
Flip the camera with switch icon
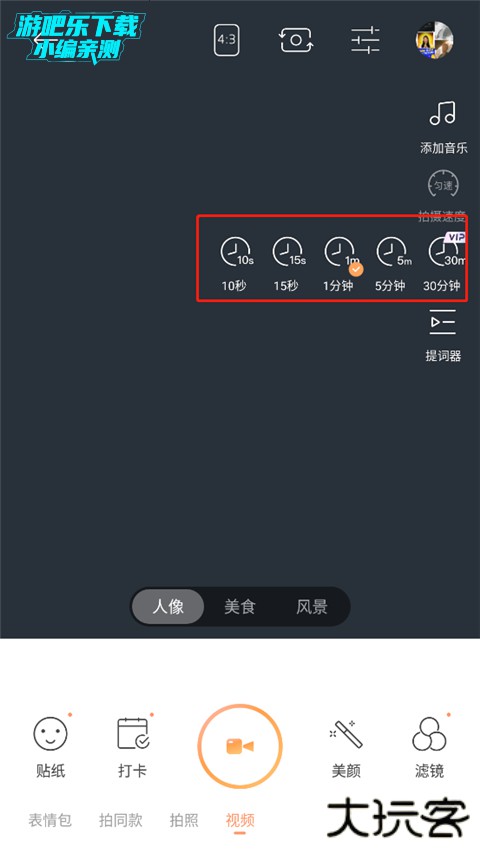(x=296, y=40)
